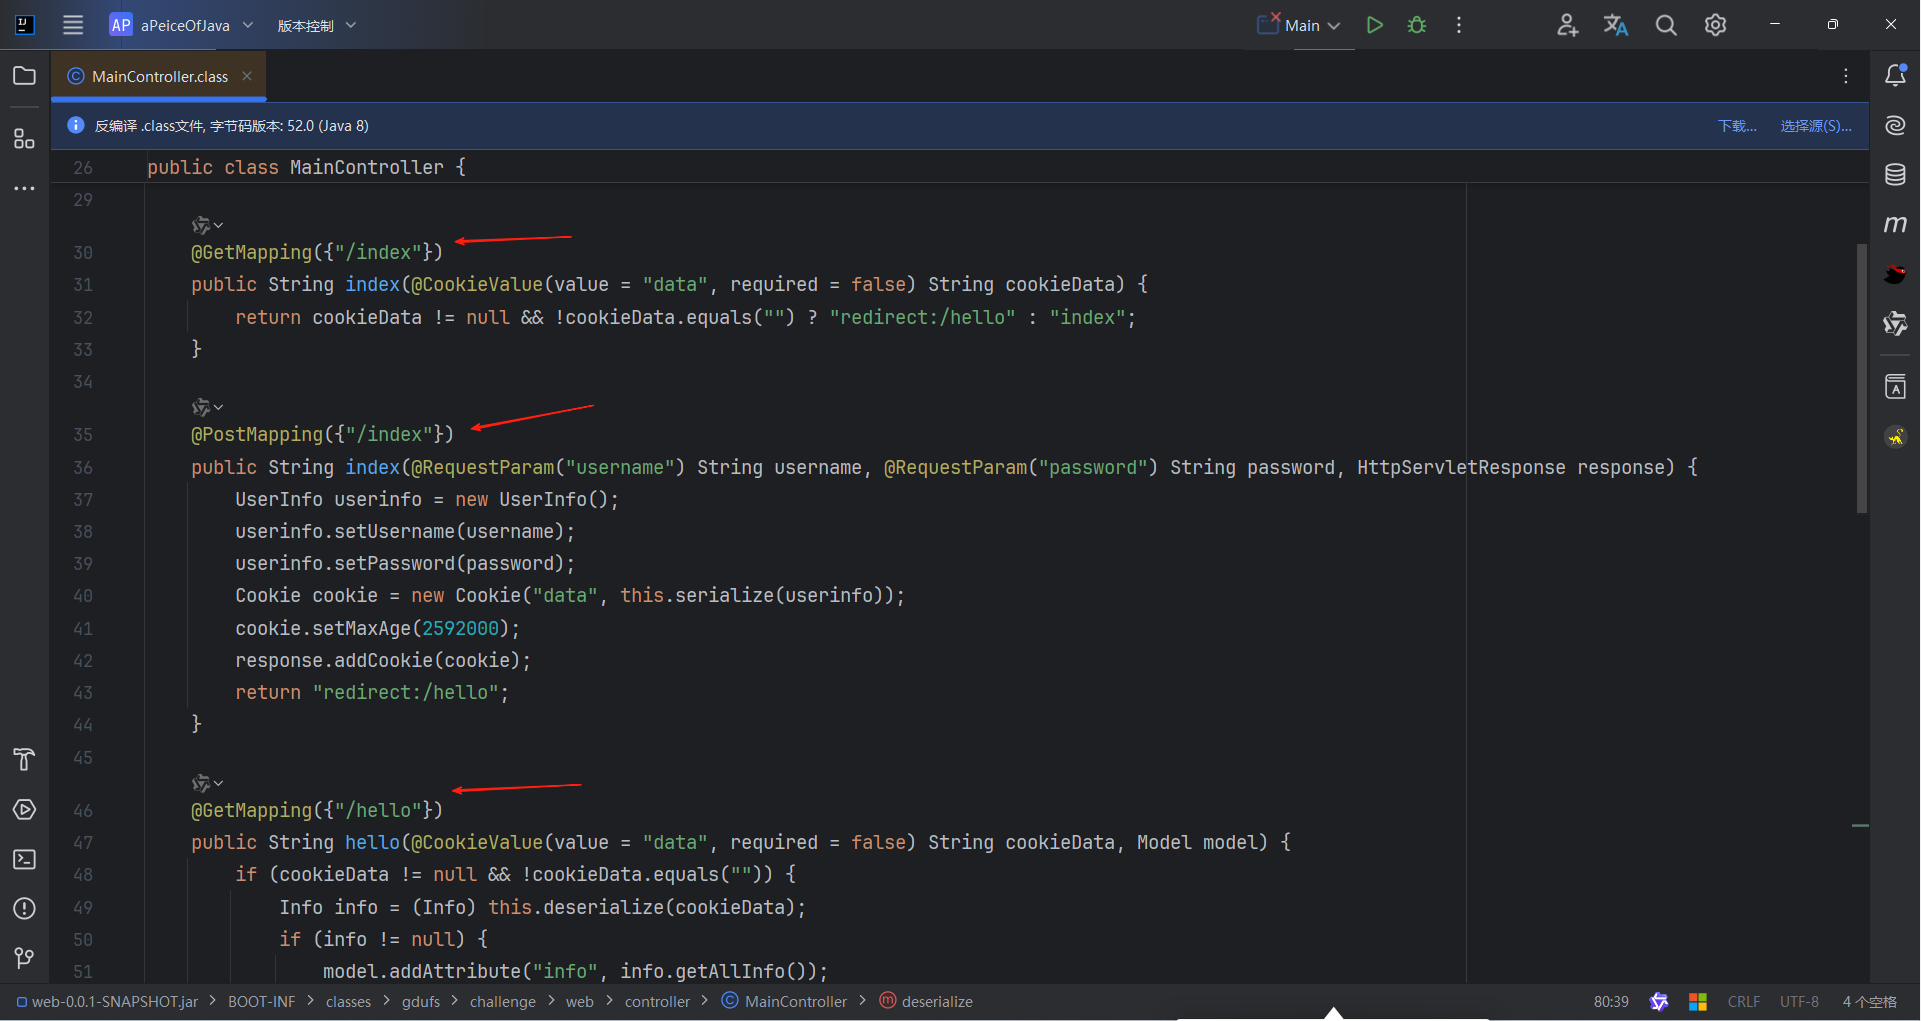
Task: Open the Problems tool window
Action: click(25, 908)
